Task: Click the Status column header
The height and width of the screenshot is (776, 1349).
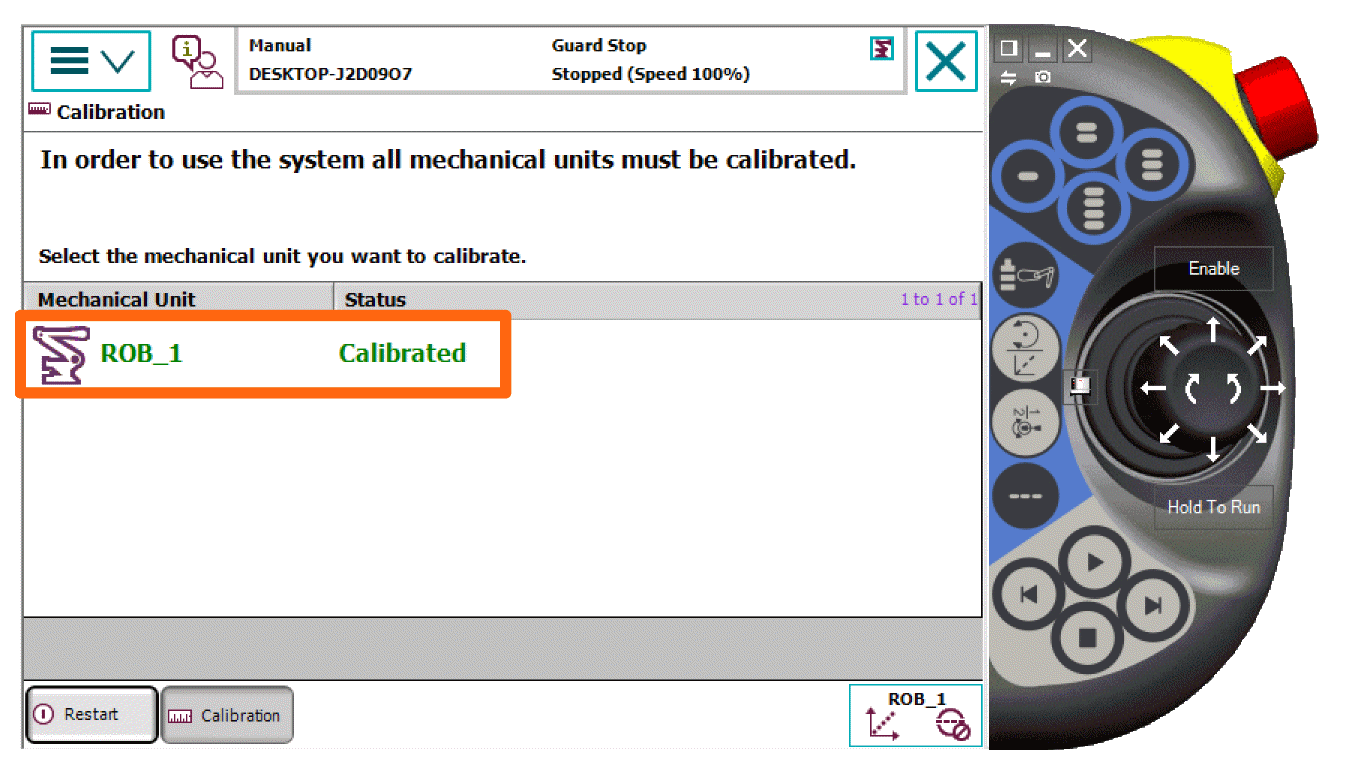Action: (x=375, y=300)
